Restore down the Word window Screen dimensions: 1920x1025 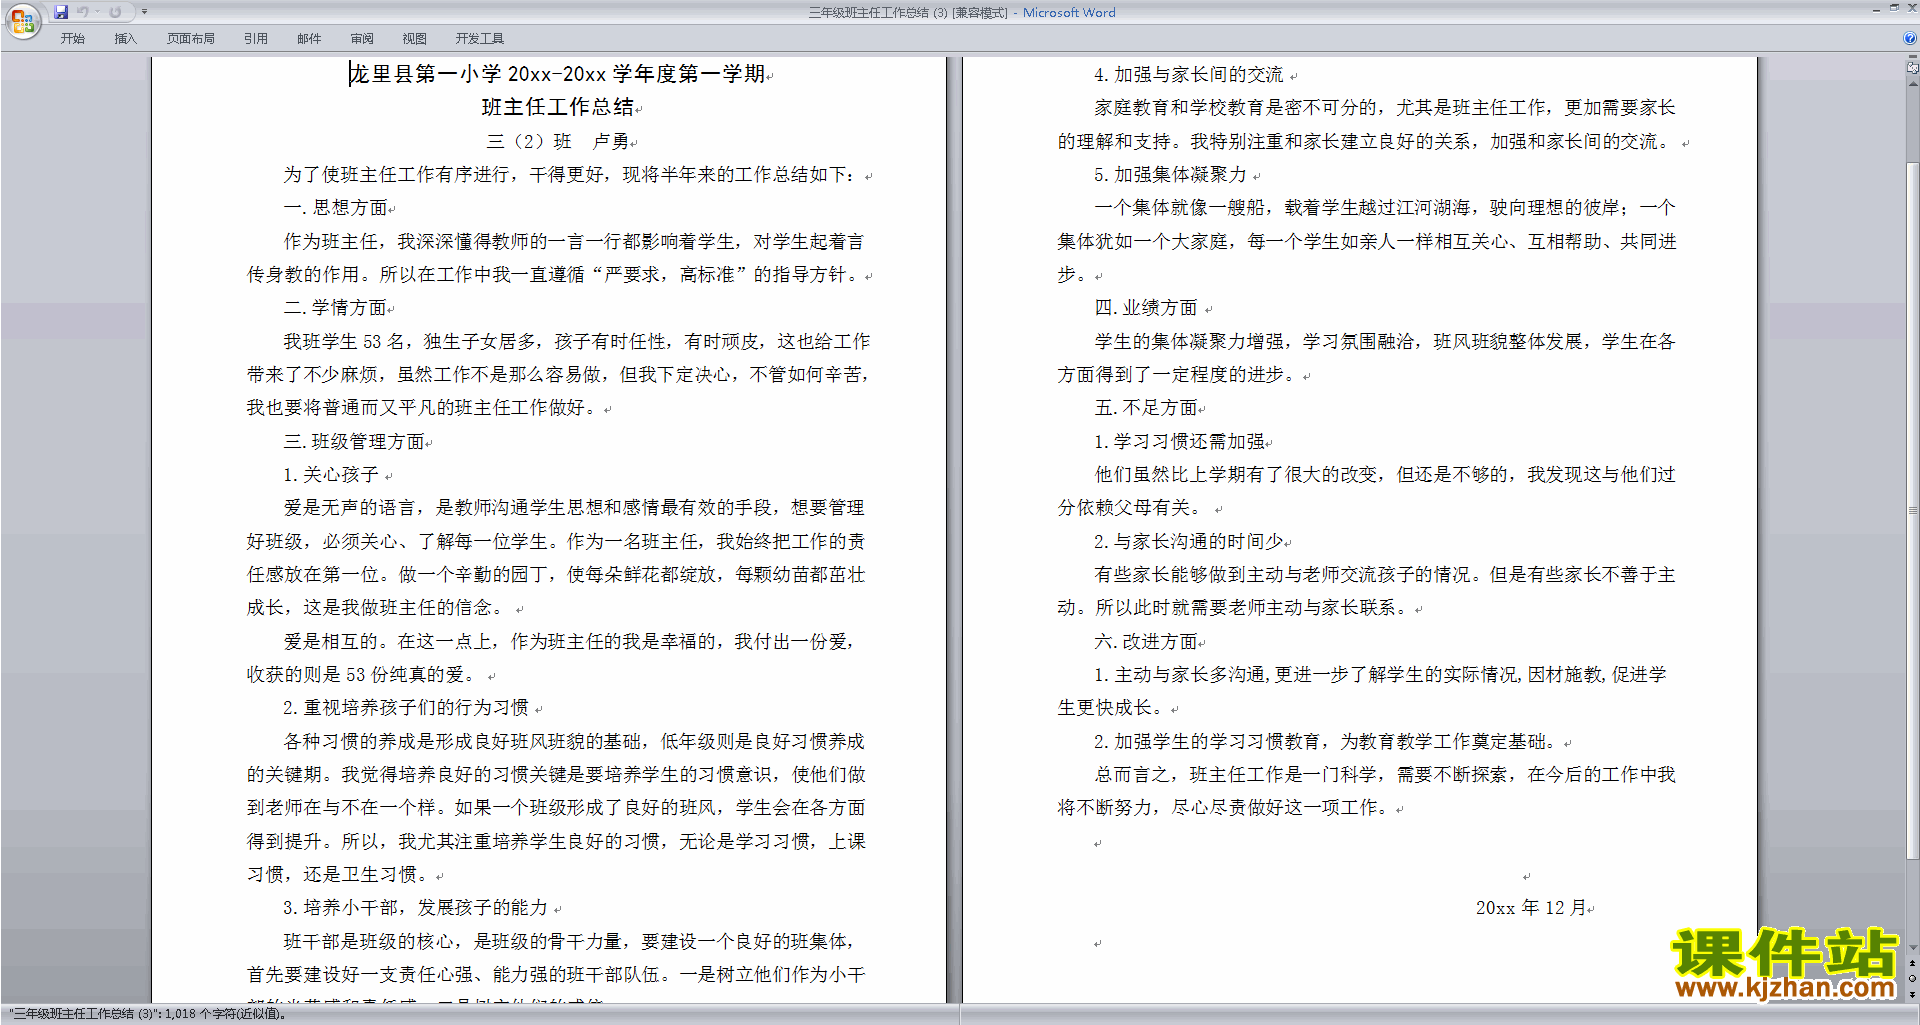click(1894, 8)
